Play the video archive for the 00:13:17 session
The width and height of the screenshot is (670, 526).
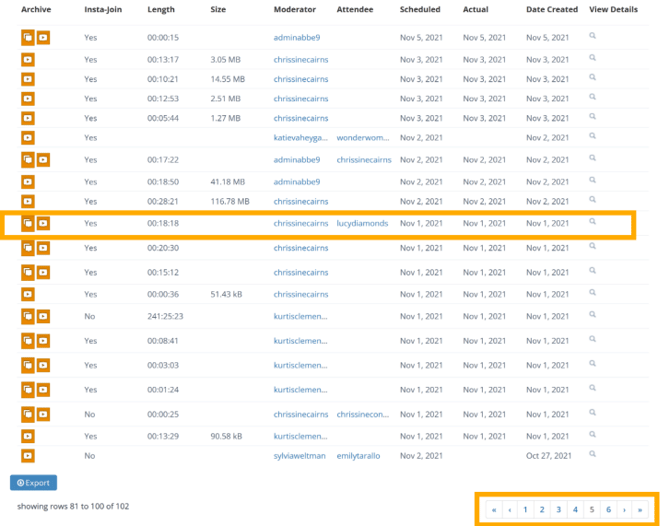(28, 60)
